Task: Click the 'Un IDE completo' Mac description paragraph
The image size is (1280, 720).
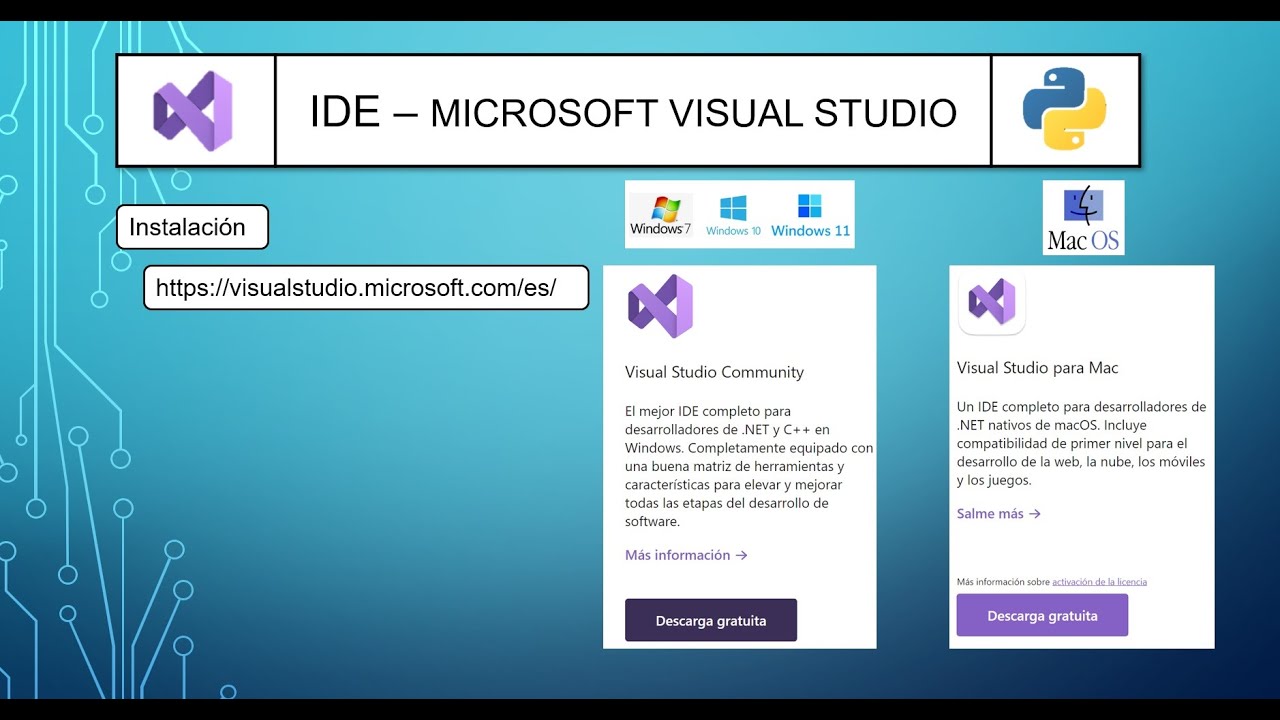Action: coord(1082,443)
